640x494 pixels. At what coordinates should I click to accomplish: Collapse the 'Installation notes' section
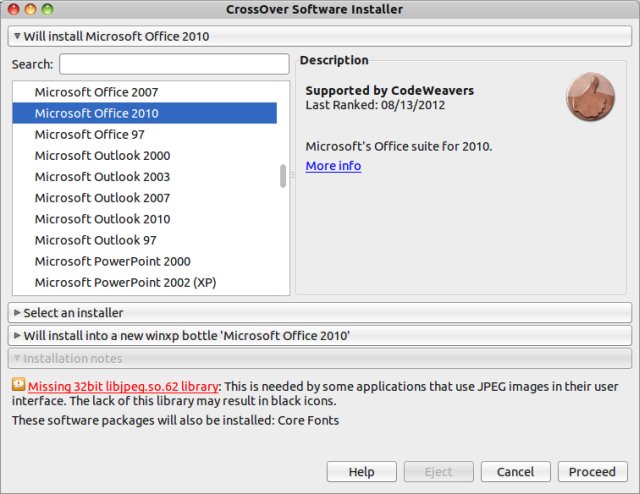point(320,358)
